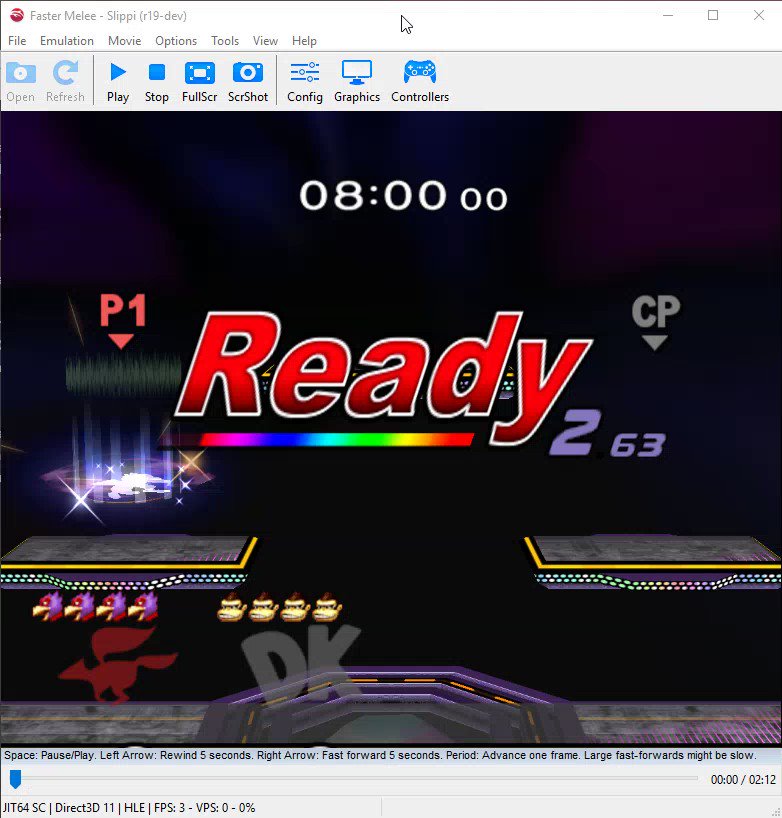Open the View menu
The height and width of the screenshot is (818, 782).
point(265,41)
